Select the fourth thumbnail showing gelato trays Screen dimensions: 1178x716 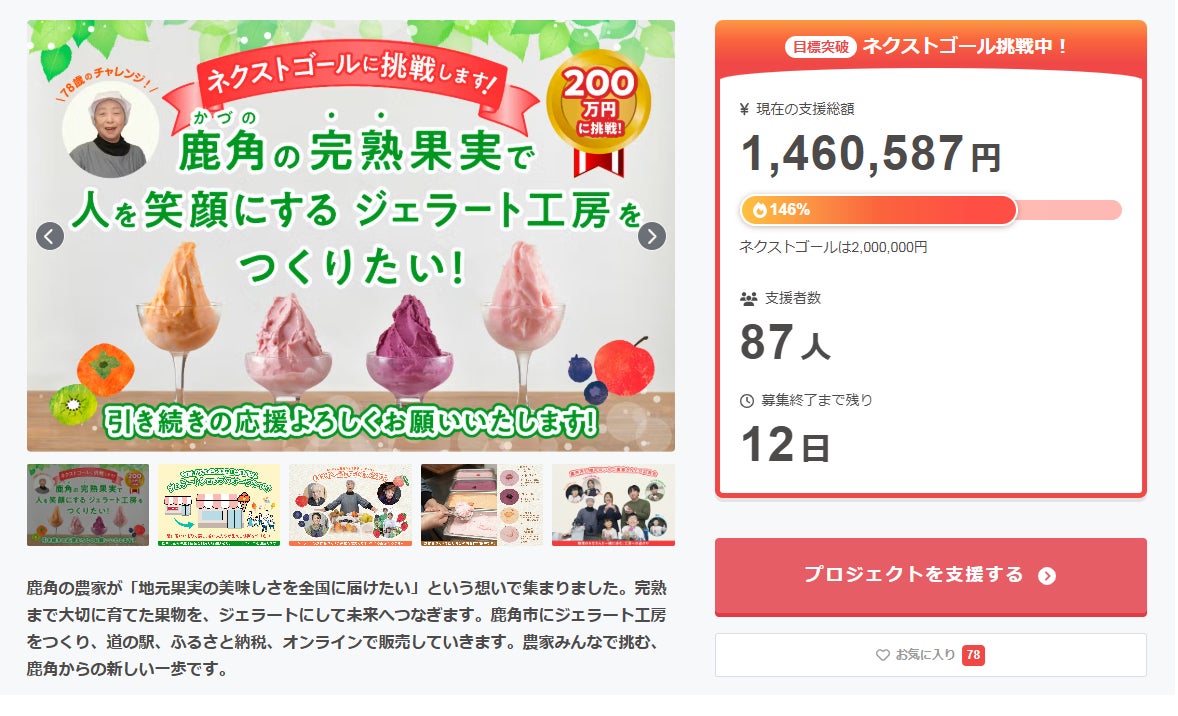coord(482,505)
